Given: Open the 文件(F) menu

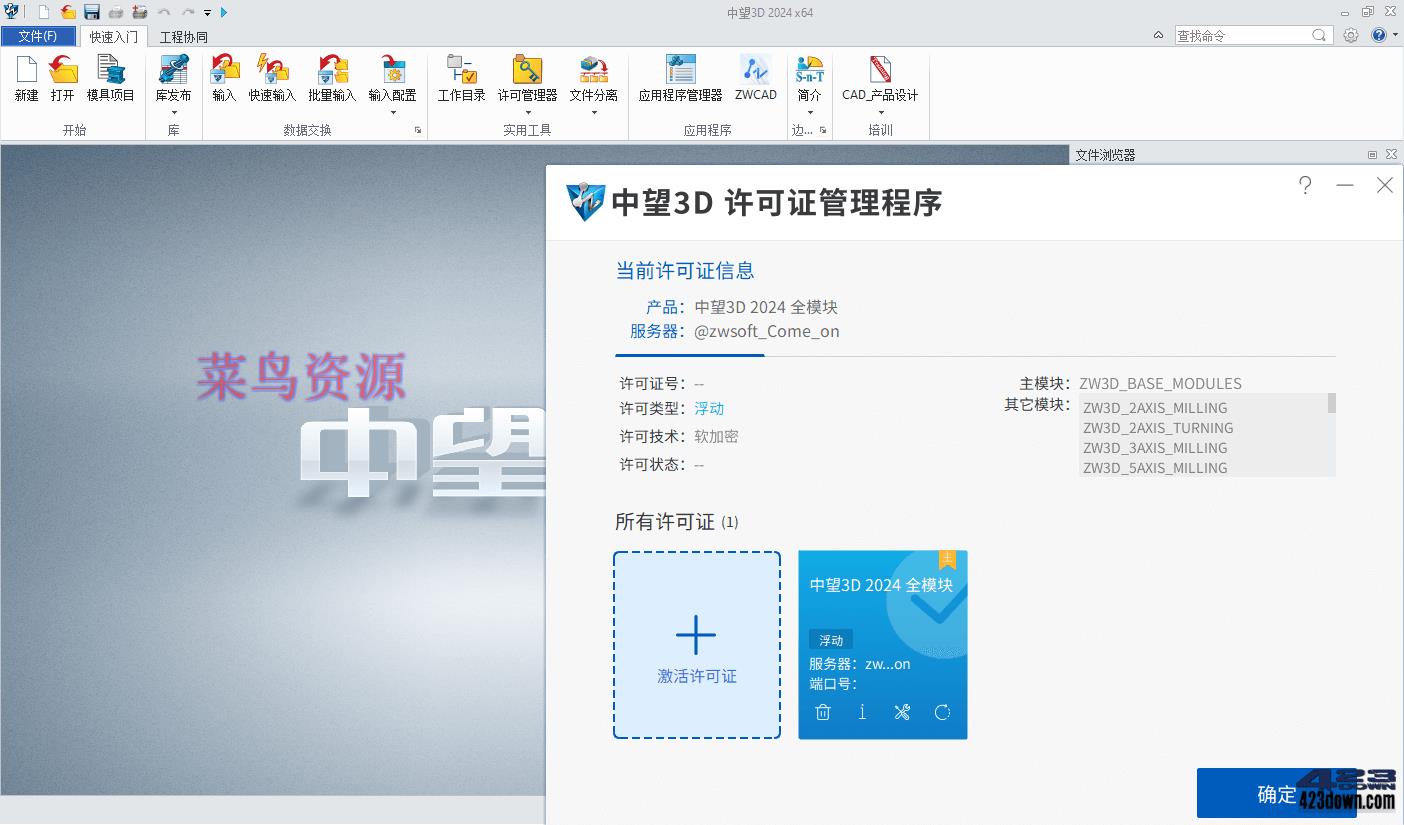Looking at the screenshot, I should tap(38, 36).
